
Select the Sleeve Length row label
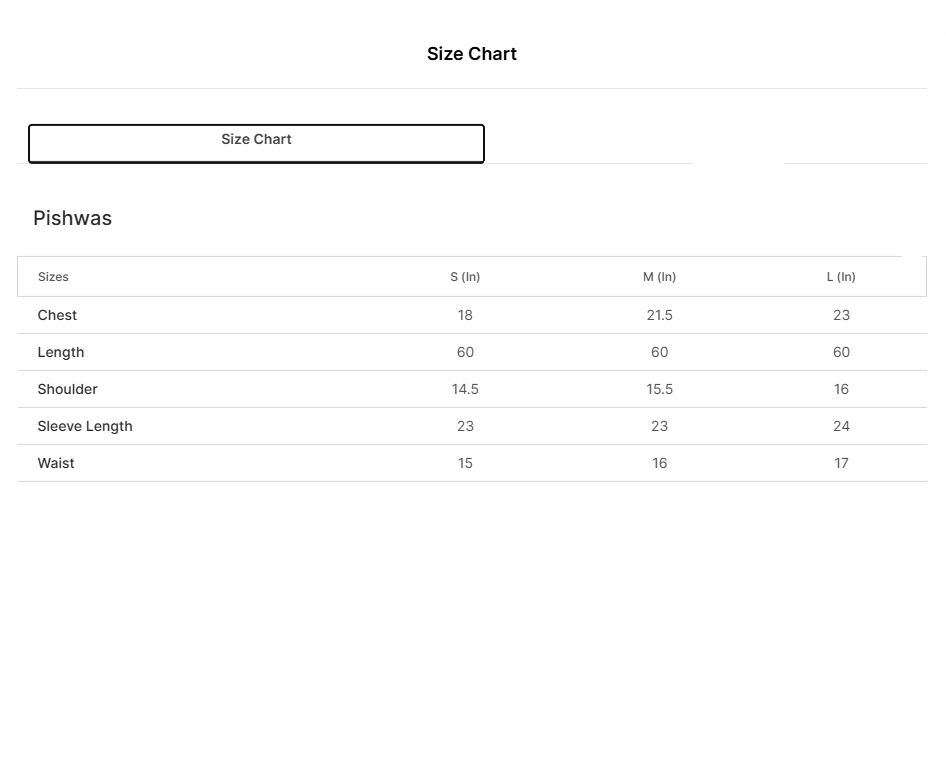pos(85,426)
